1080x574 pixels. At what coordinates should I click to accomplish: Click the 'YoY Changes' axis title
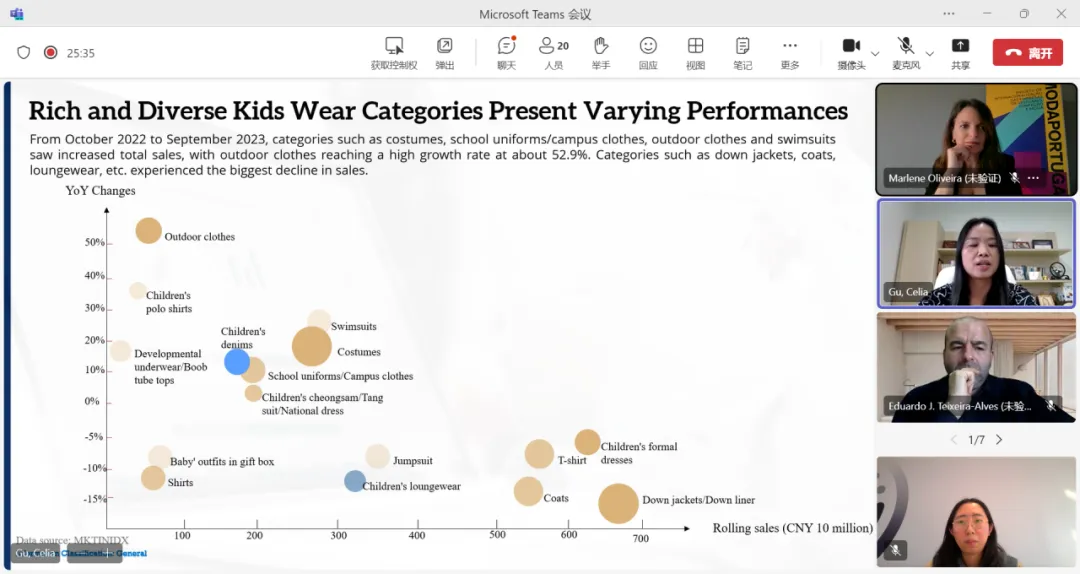(101, 191)
